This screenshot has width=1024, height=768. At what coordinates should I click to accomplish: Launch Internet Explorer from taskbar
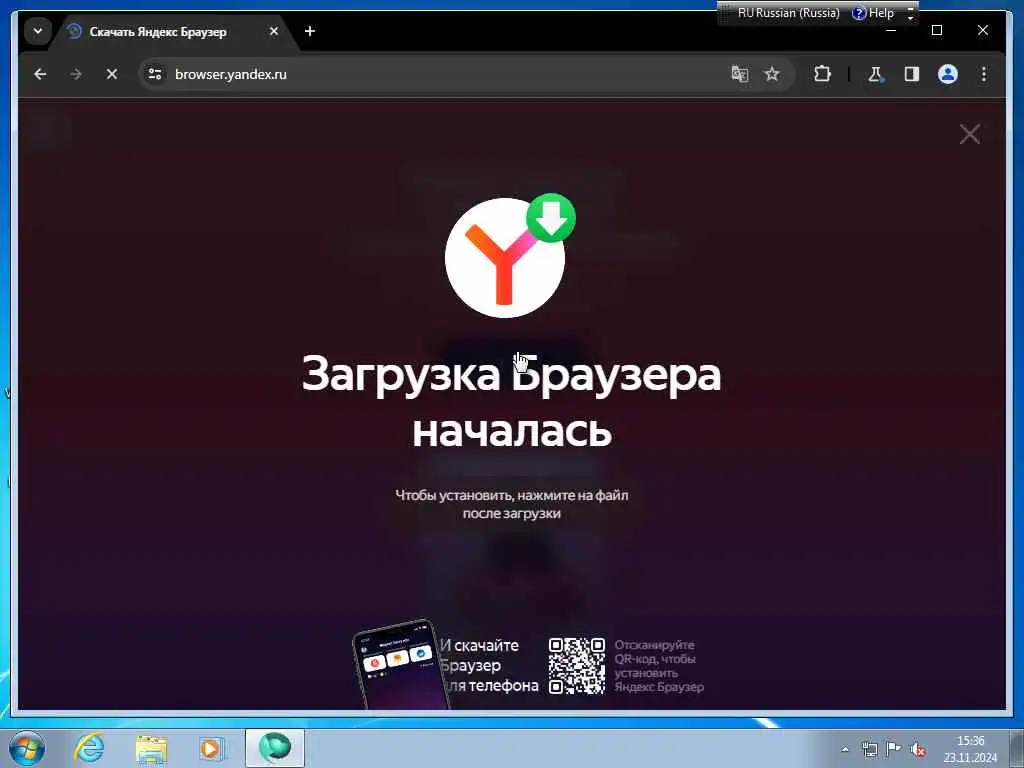point(89,748)
